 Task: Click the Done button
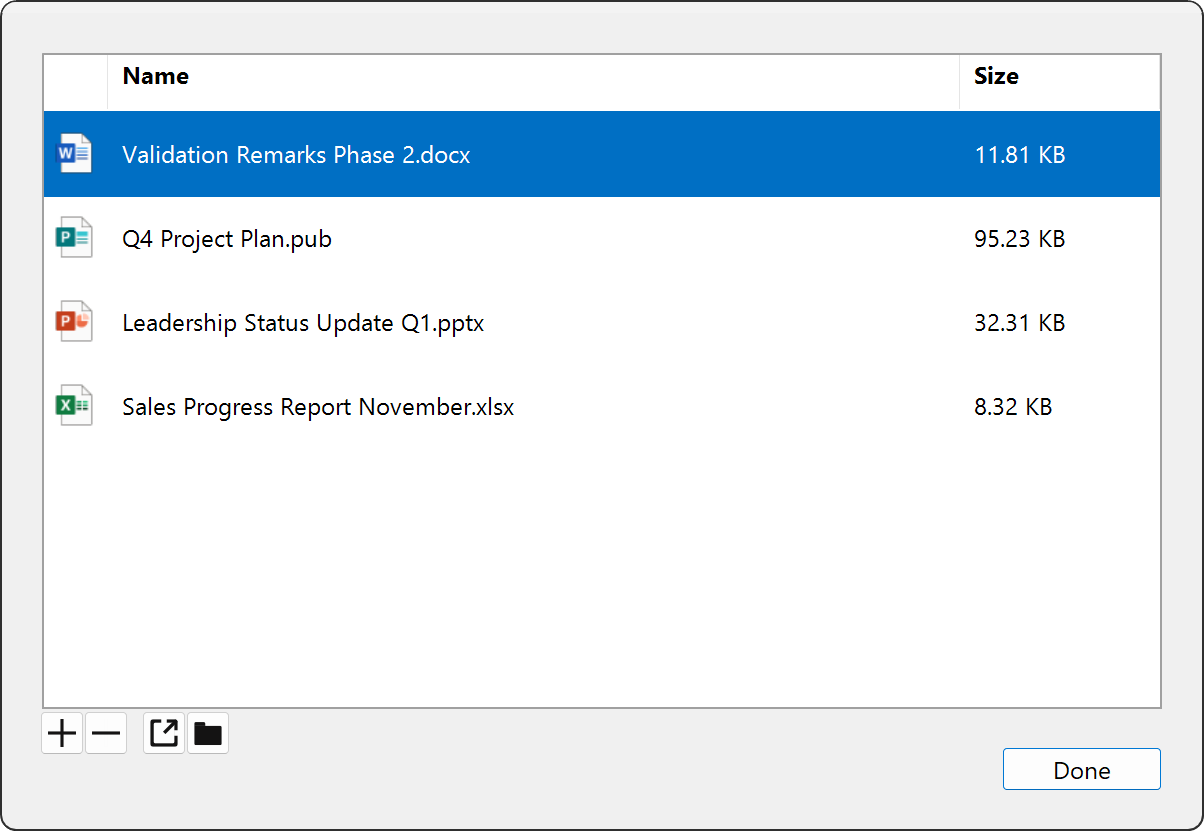tap(1081, 769)
